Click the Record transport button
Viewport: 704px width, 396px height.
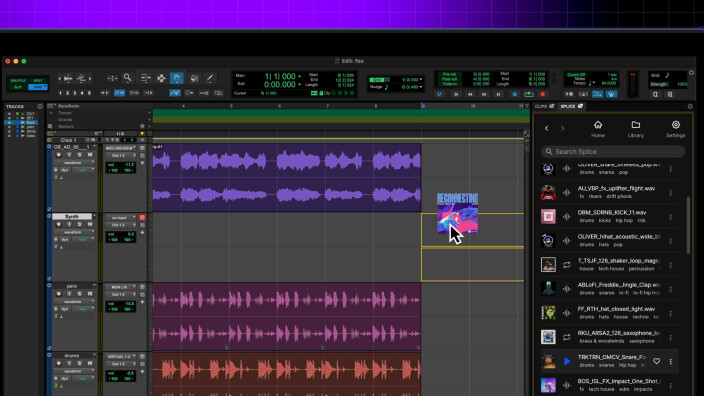(543, 94)
